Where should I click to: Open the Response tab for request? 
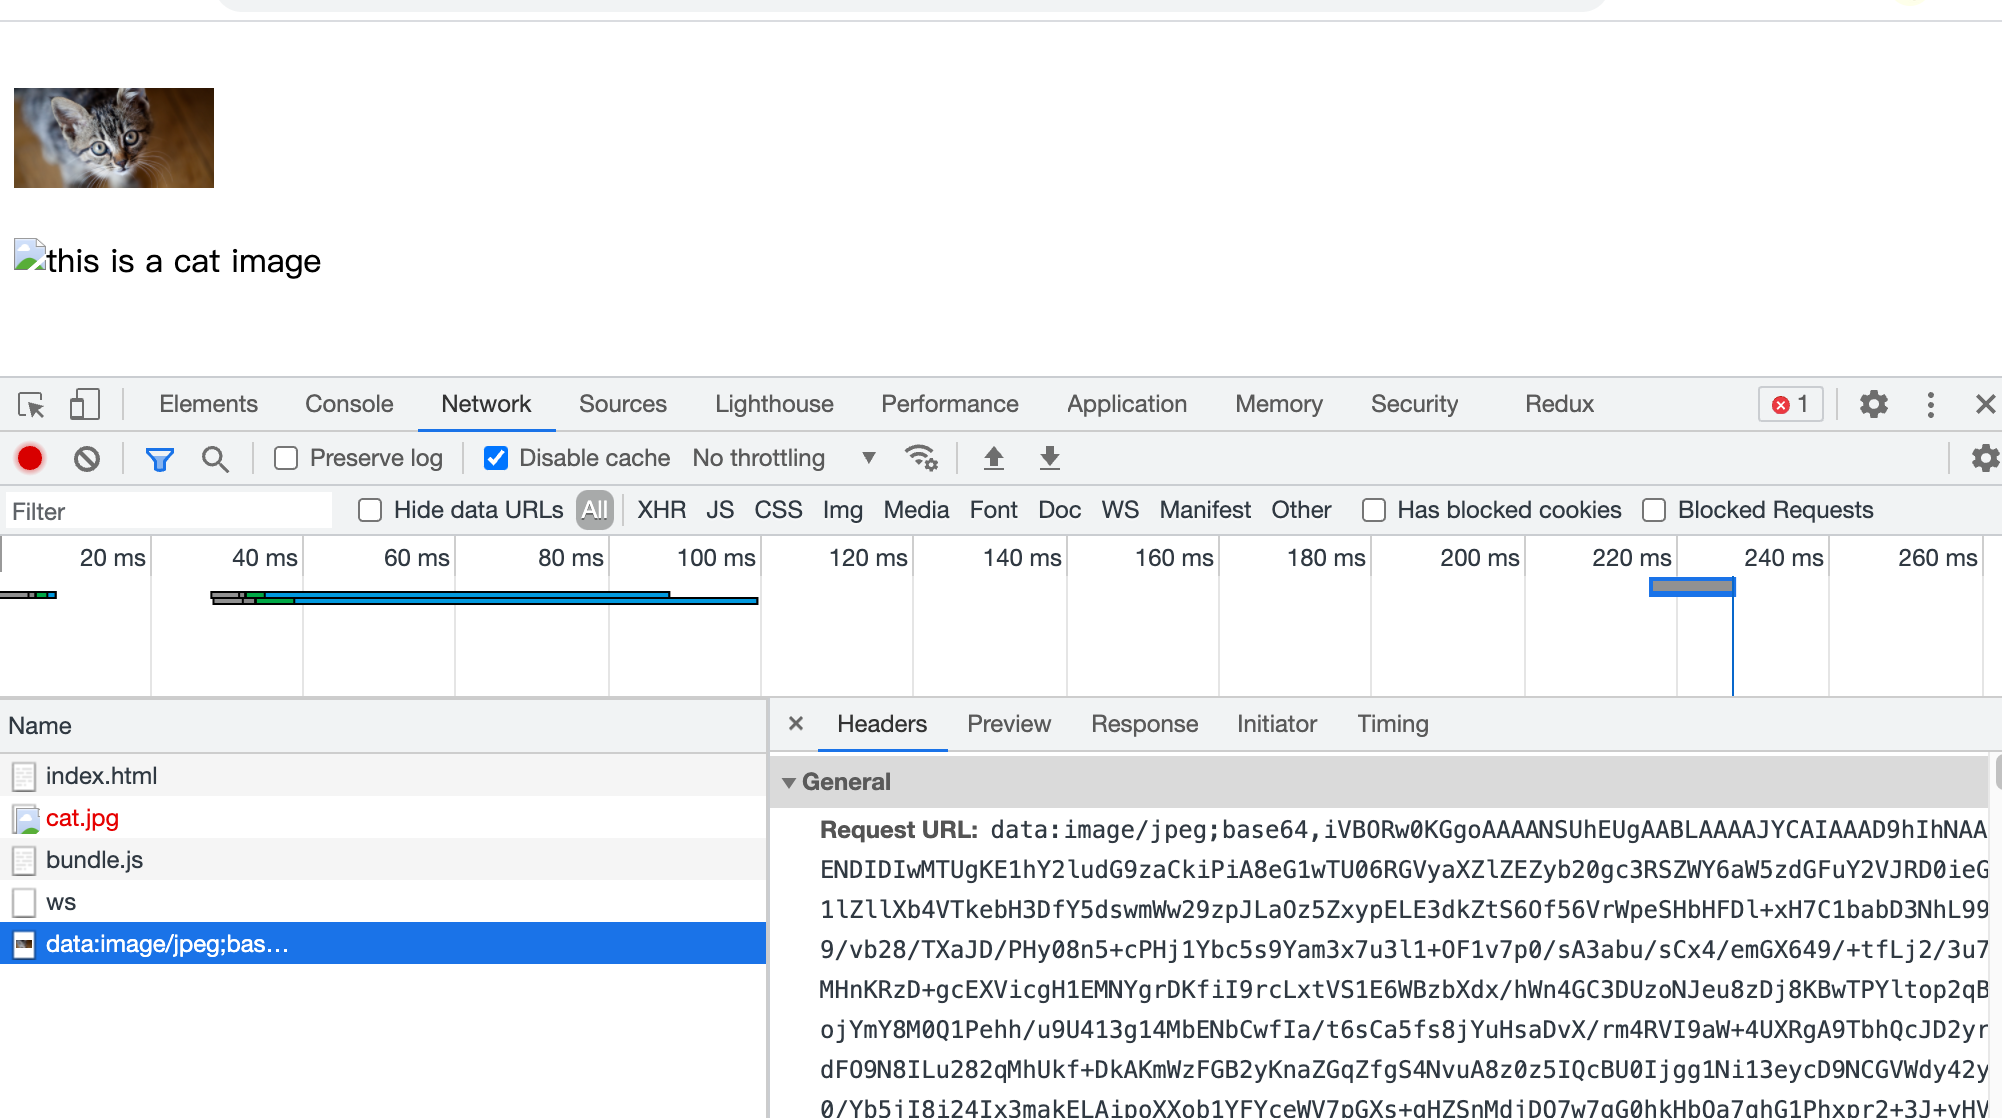[1144, 723]
